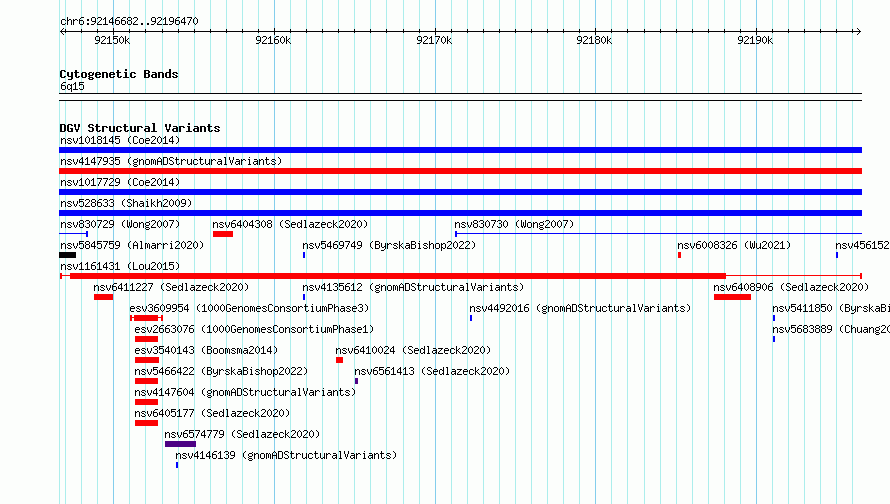Click the nsv5411850 variant label
890x504 pixels.
(x=831, y=308)
